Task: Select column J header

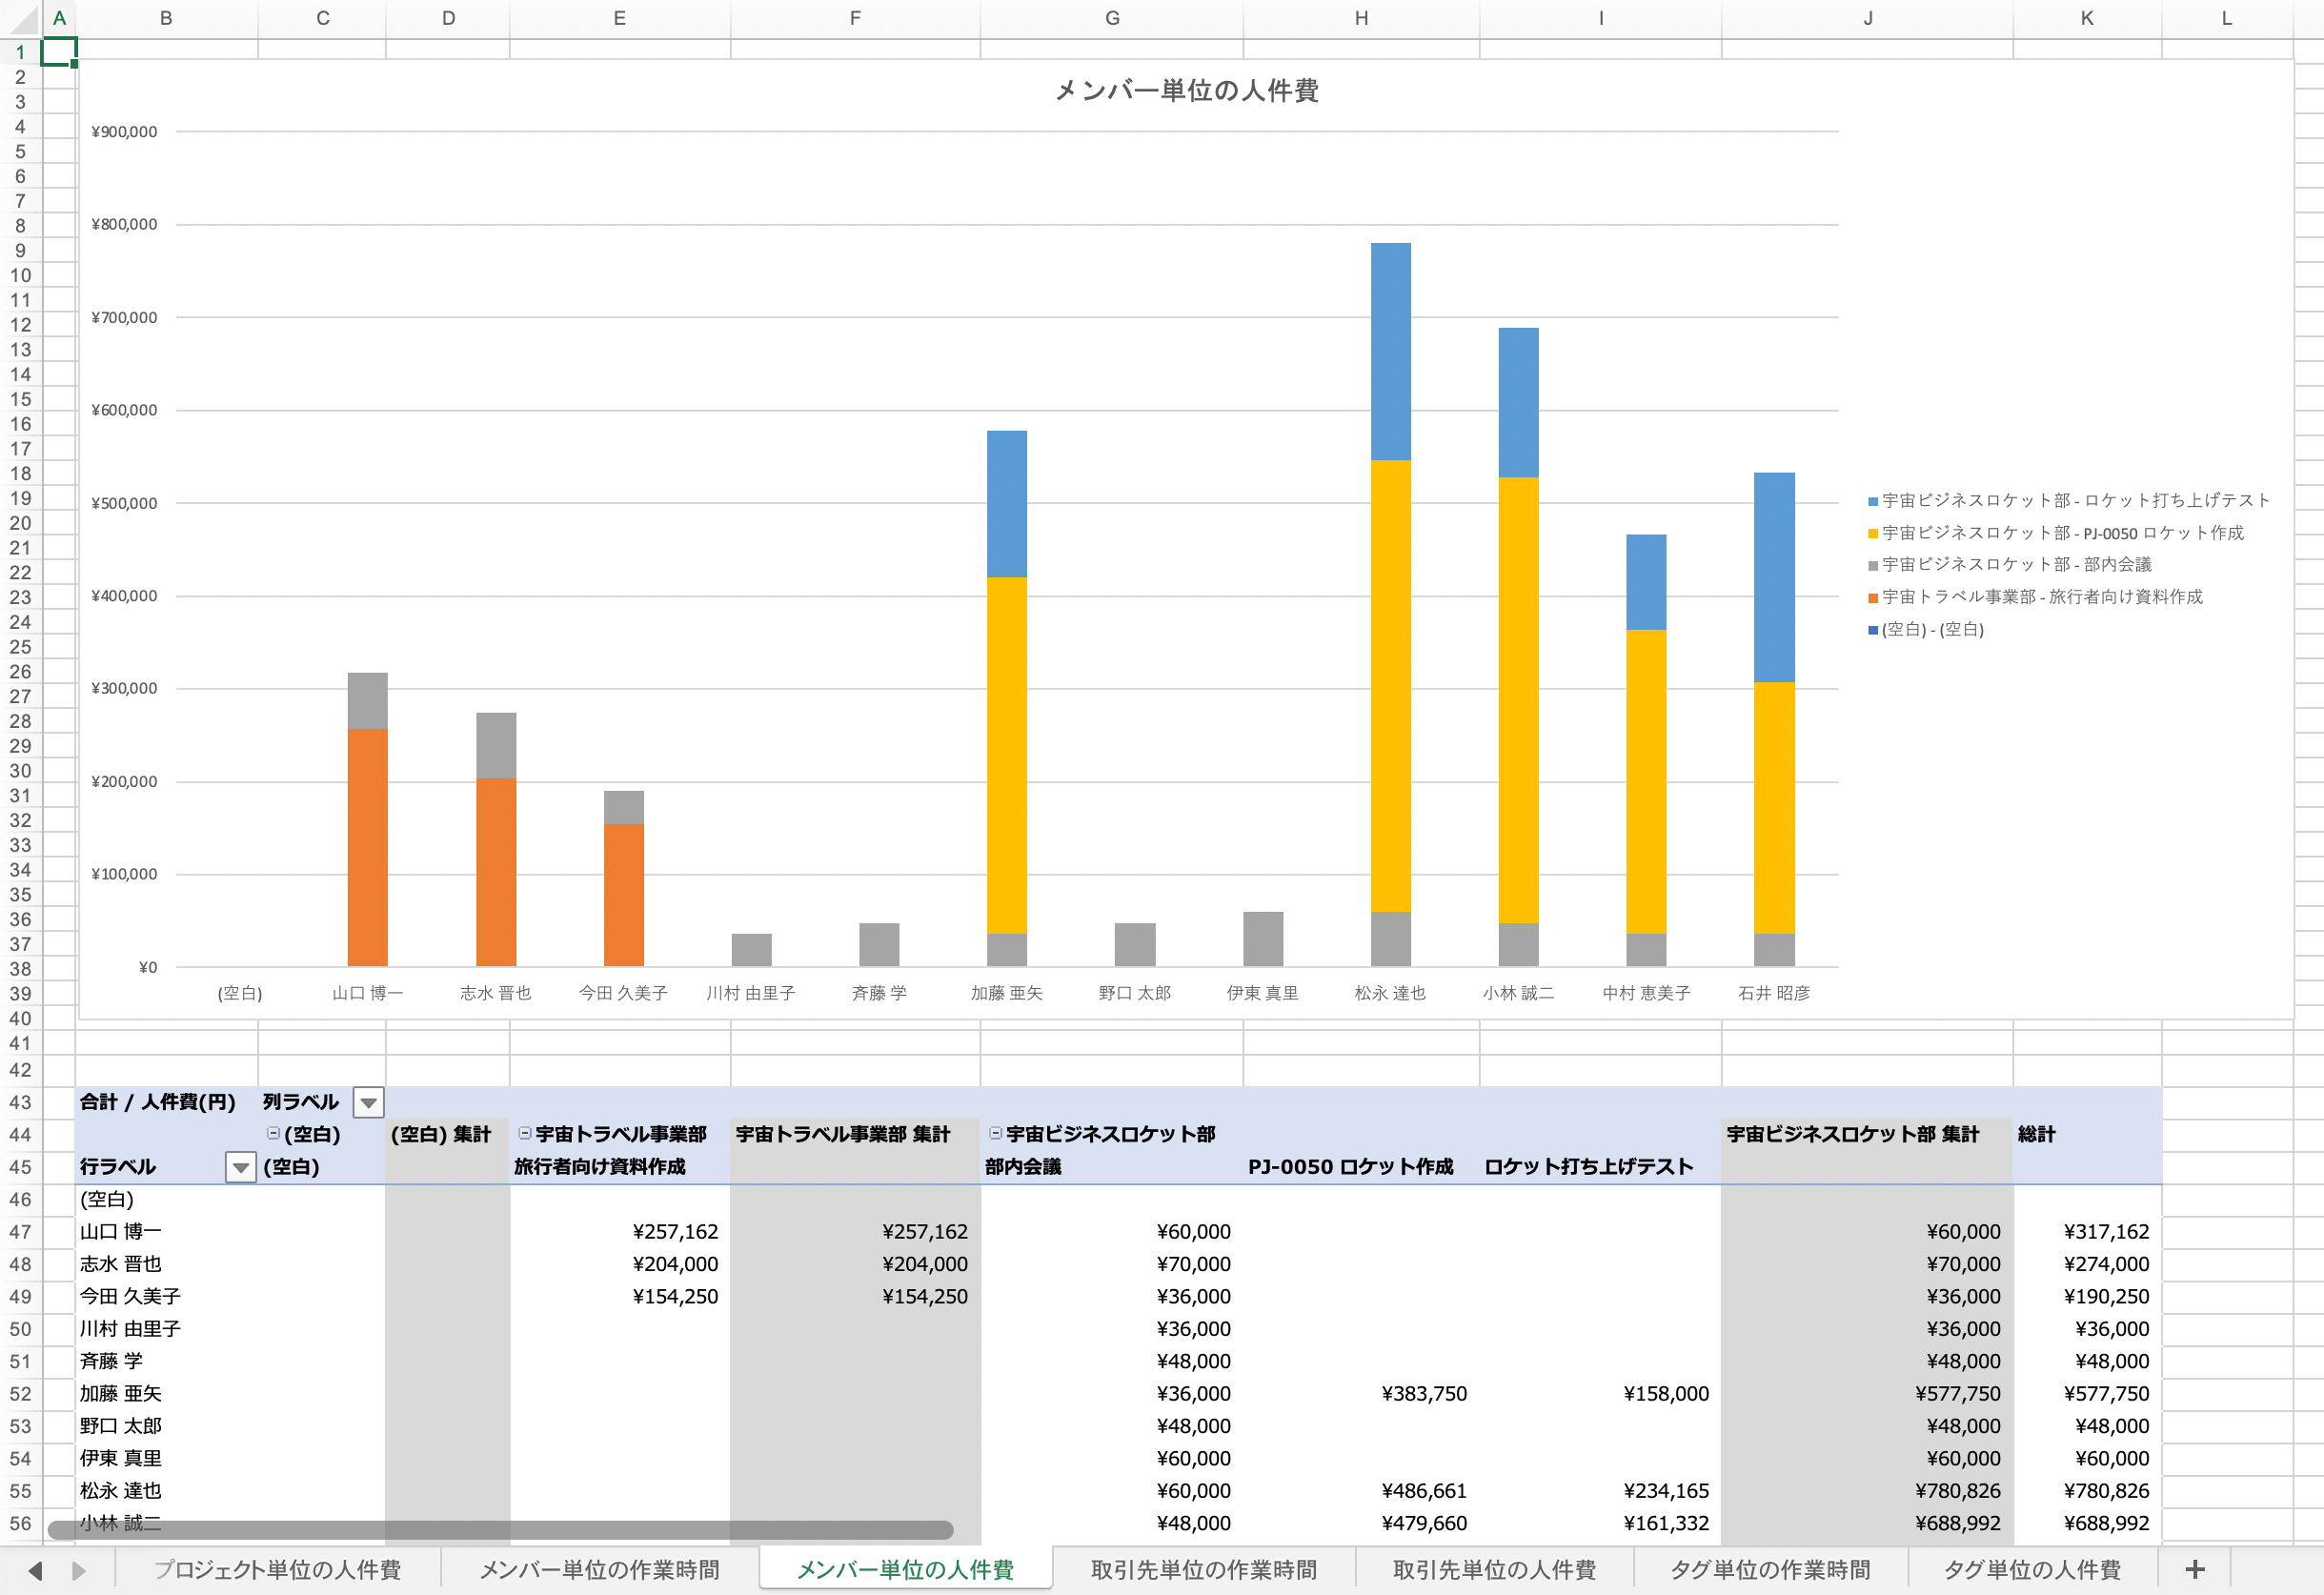Action: click(x=1867, y=18)
